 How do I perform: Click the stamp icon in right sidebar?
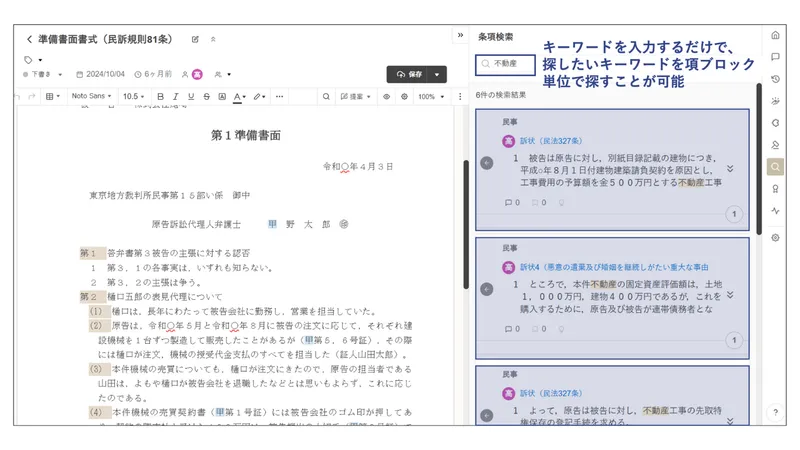tap(775, 145)
